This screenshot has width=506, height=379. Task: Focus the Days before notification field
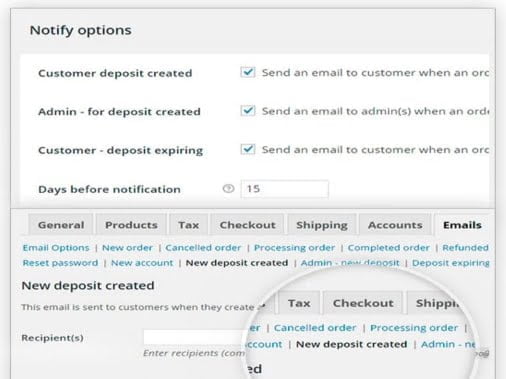pos(285,189)
